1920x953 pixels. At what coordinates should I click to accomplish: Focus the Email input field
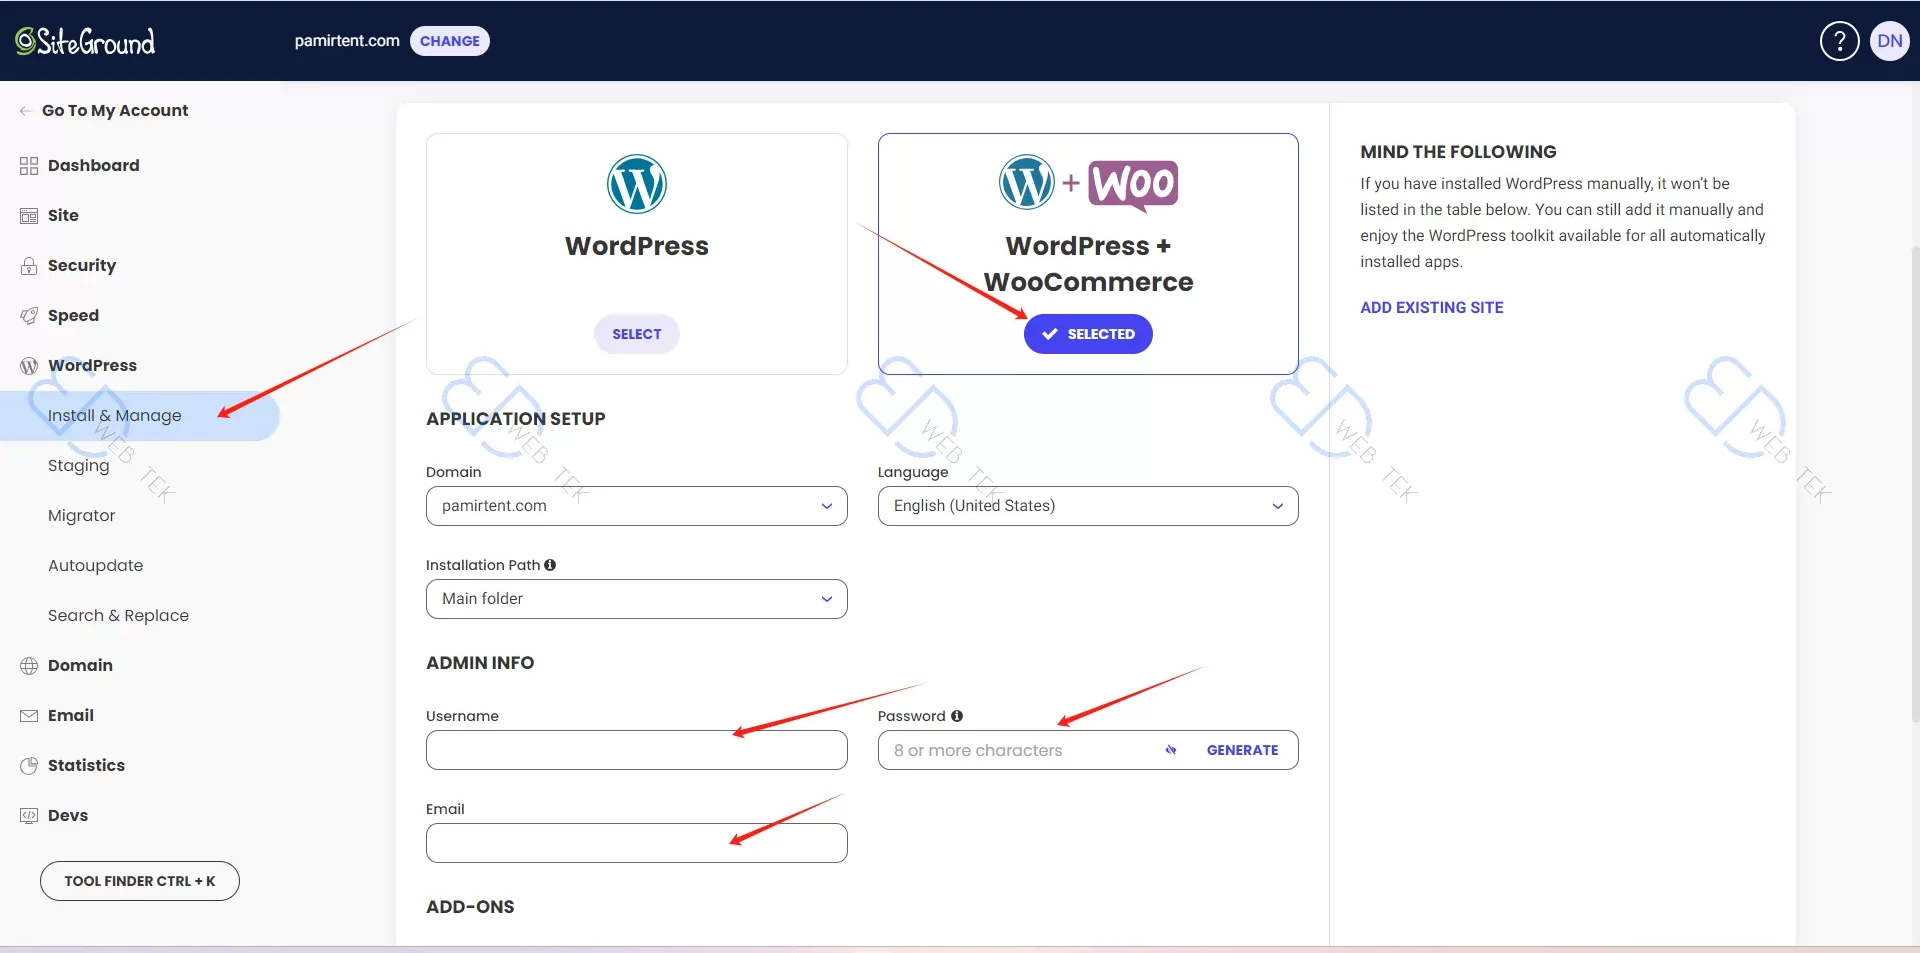tap(636, 843)
